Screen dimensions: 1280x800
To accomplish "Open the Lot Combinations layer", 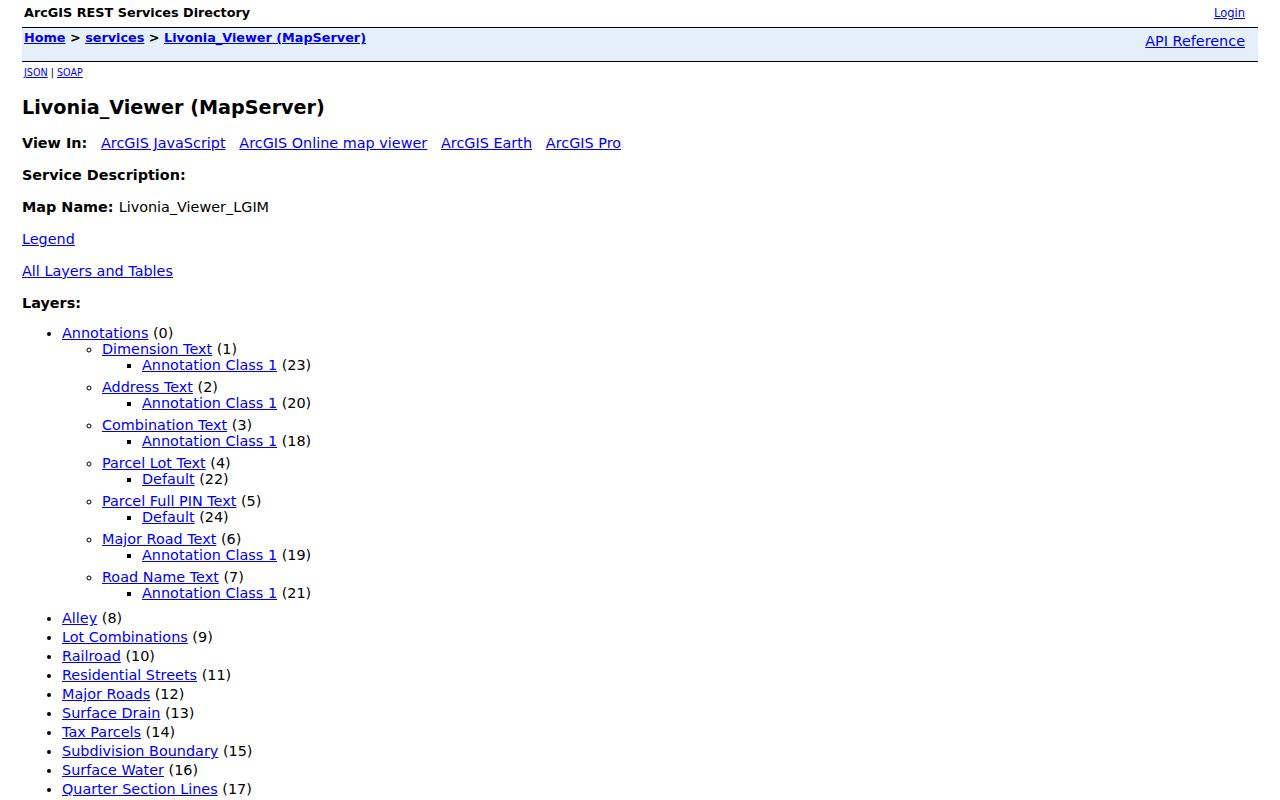I will click(125, 637).
